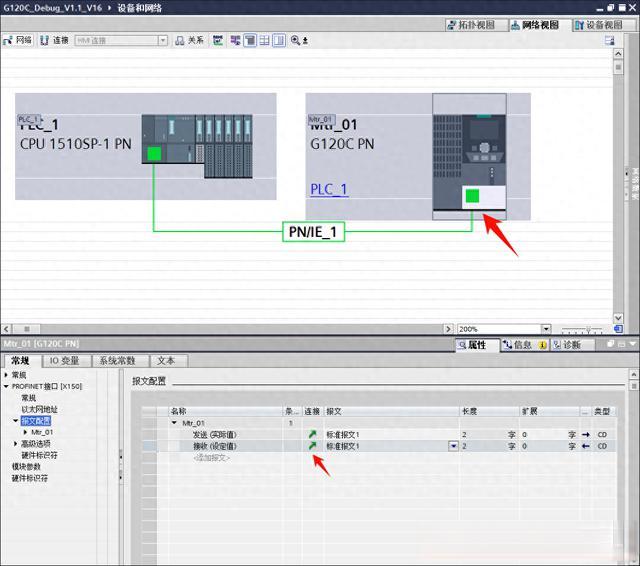This screenshot has height=566, width=640.
Task: Click the zoom magnifier toolbar icon
Action: (295, 40)
